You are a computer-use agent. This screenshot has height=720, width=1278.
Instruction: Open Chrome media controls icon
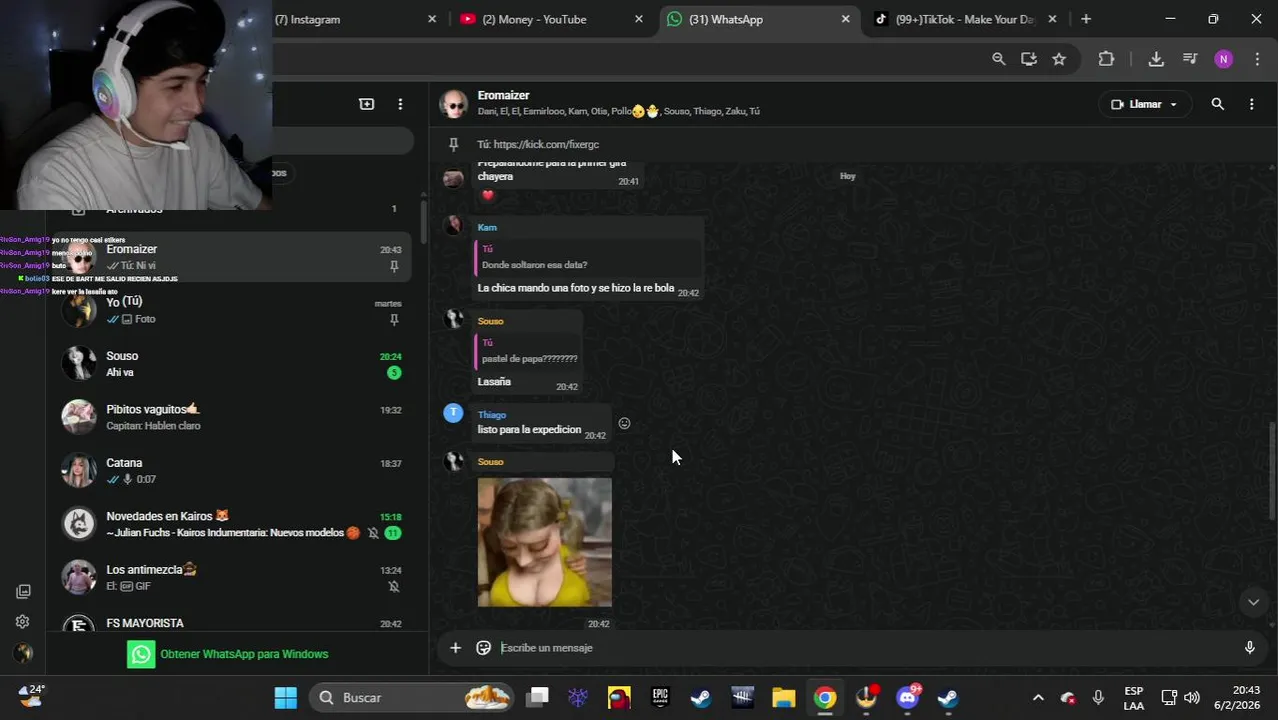pos(1190,59)
